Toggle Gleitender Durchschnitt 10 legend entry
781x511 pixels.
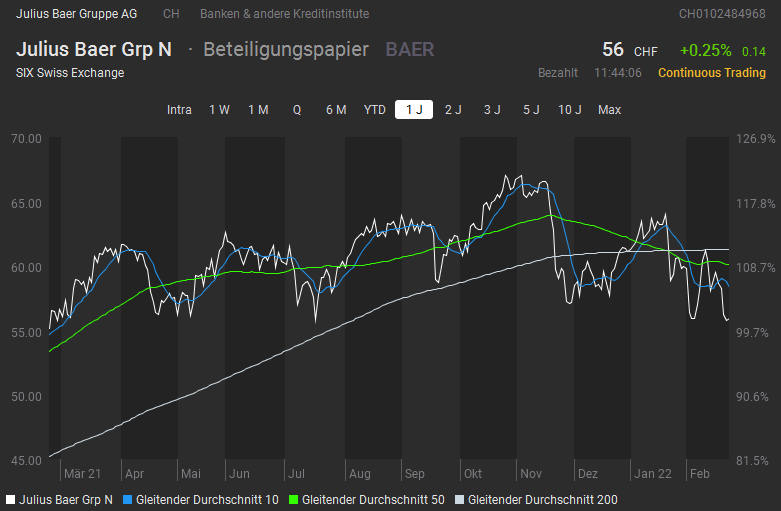pos(200,498)
